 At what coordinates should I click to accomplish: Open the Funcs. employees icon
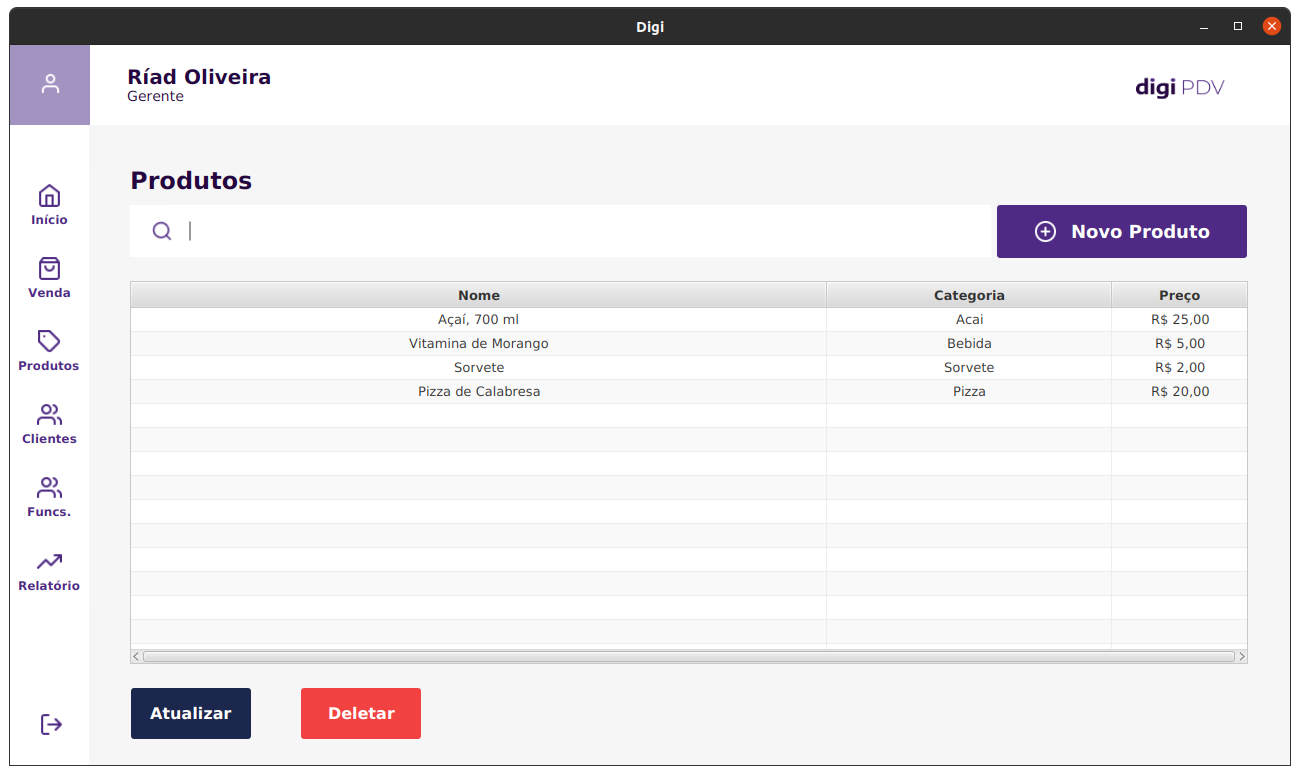click(x=49, y=487)
